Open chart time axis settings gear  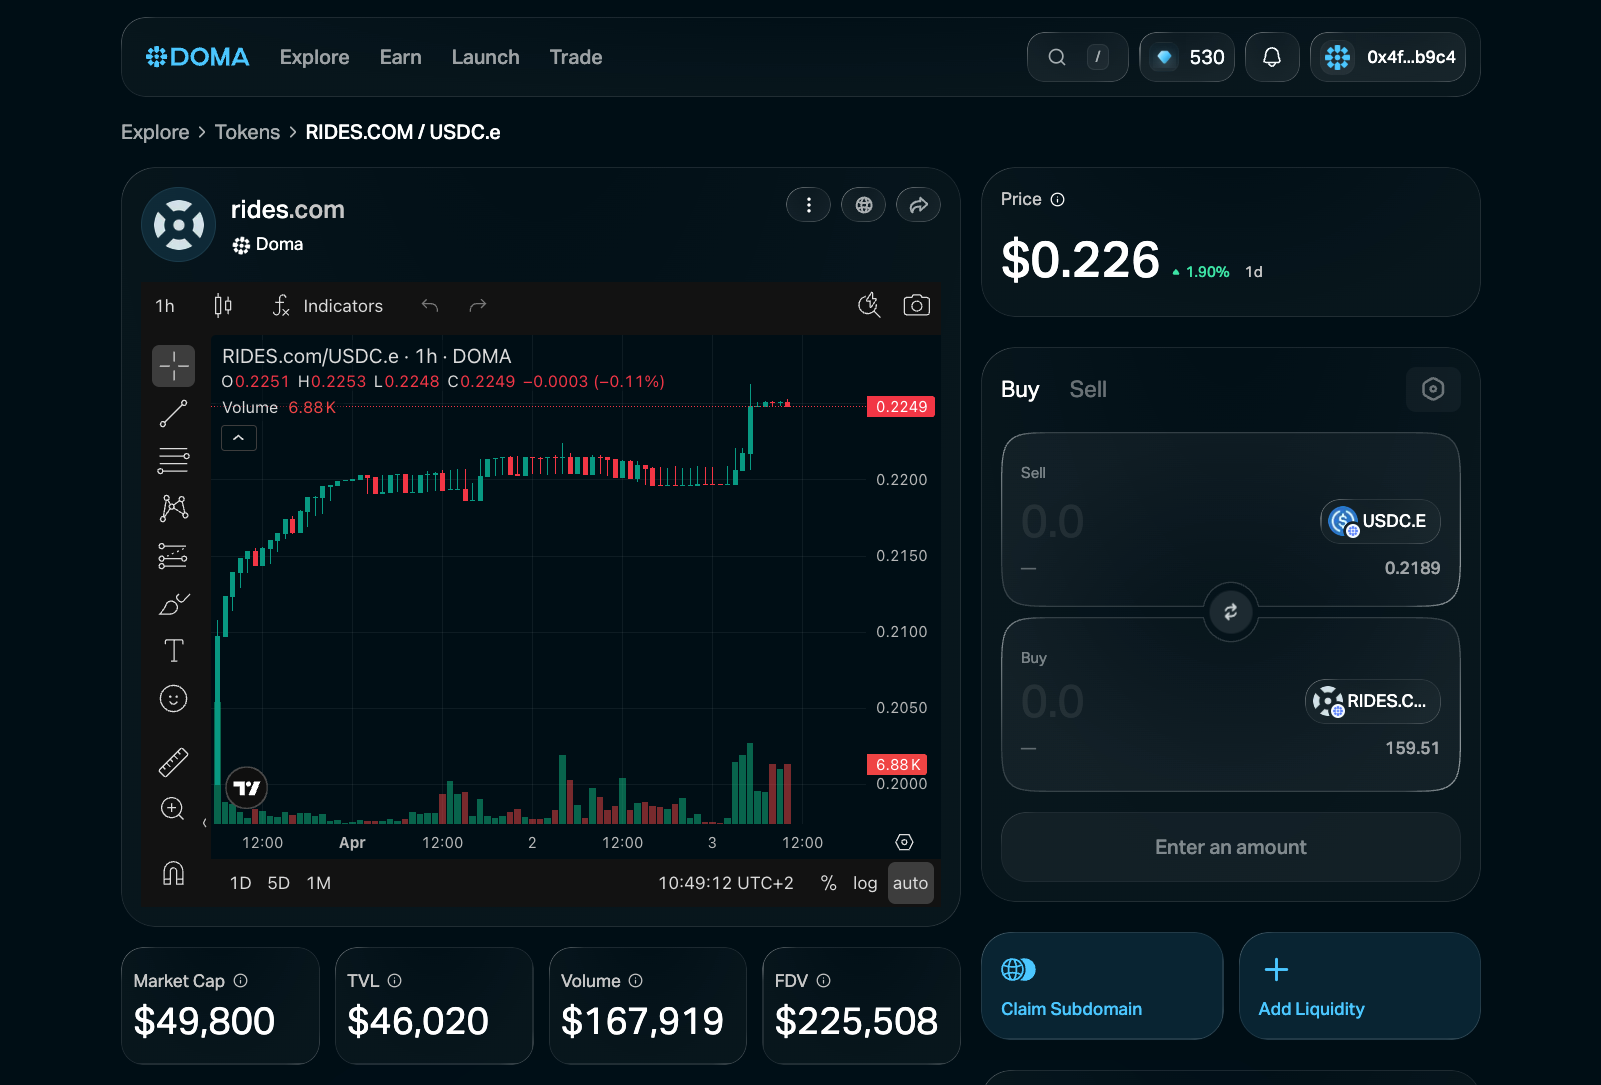point(905,842)
